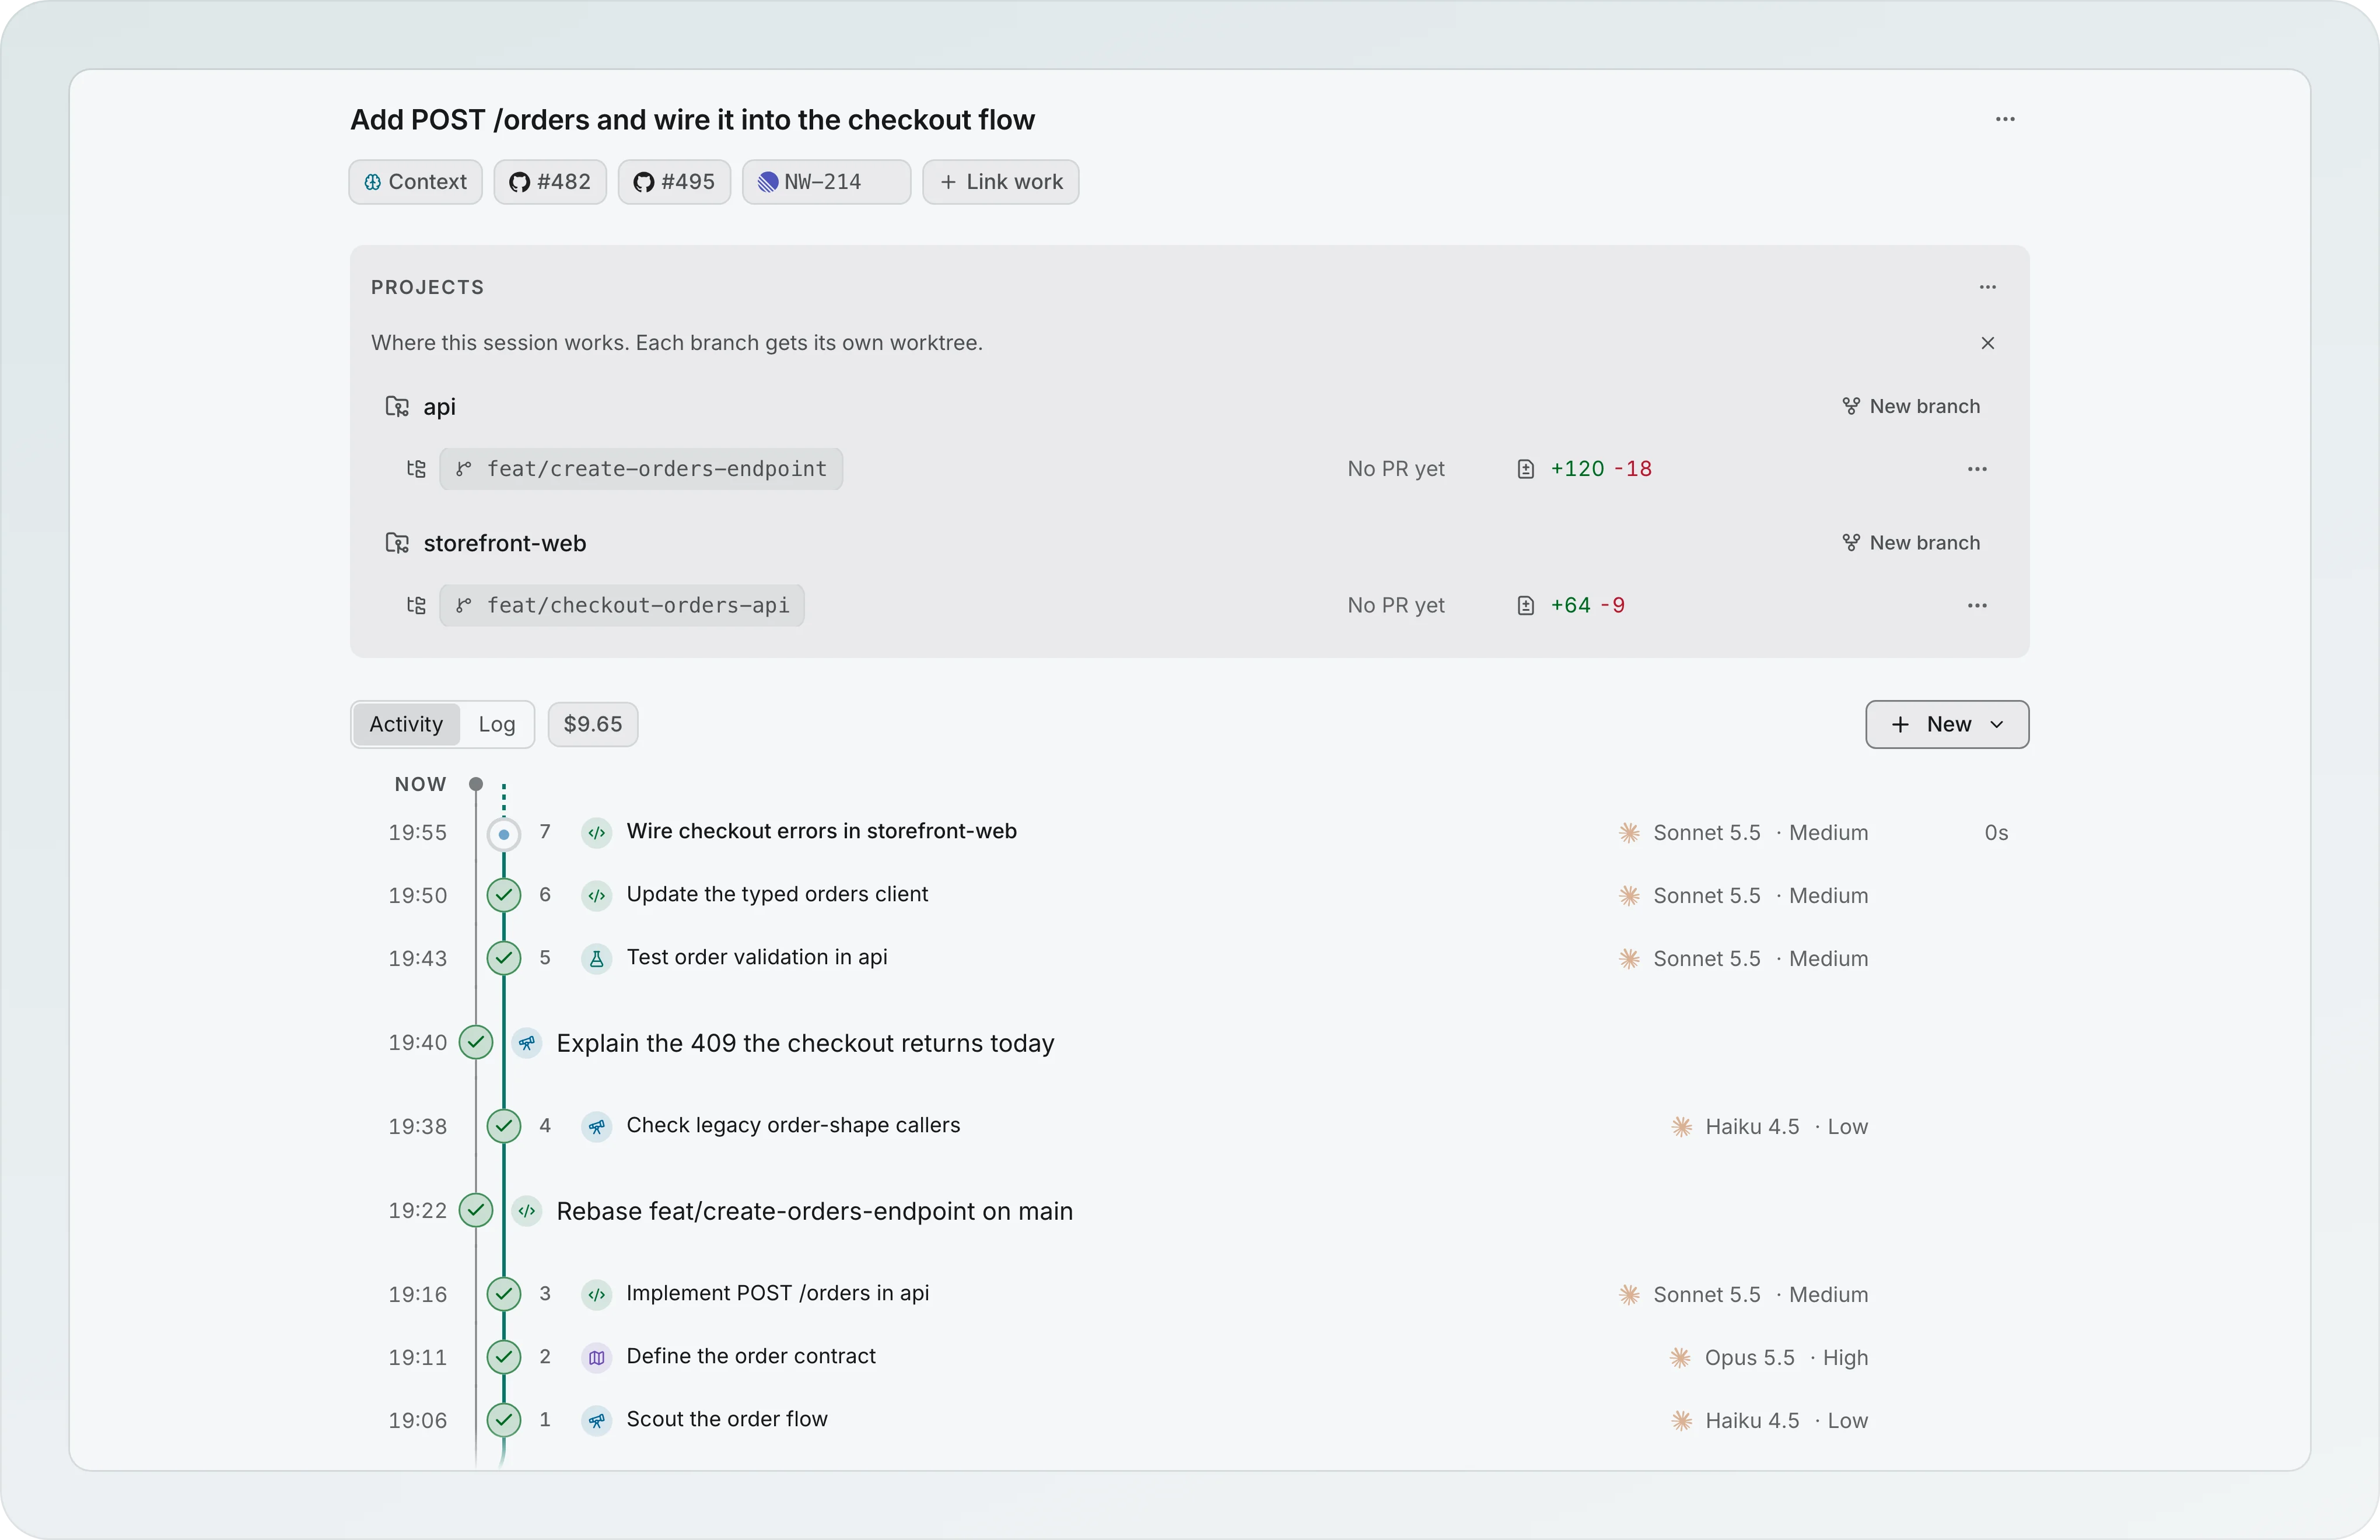Open the Projects panel ellipsis menu

click(1987, 287)
